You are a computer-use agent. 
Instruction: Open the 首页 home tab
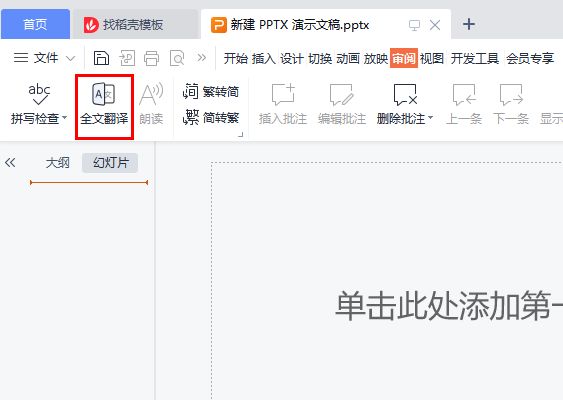(x=35, y=24)
